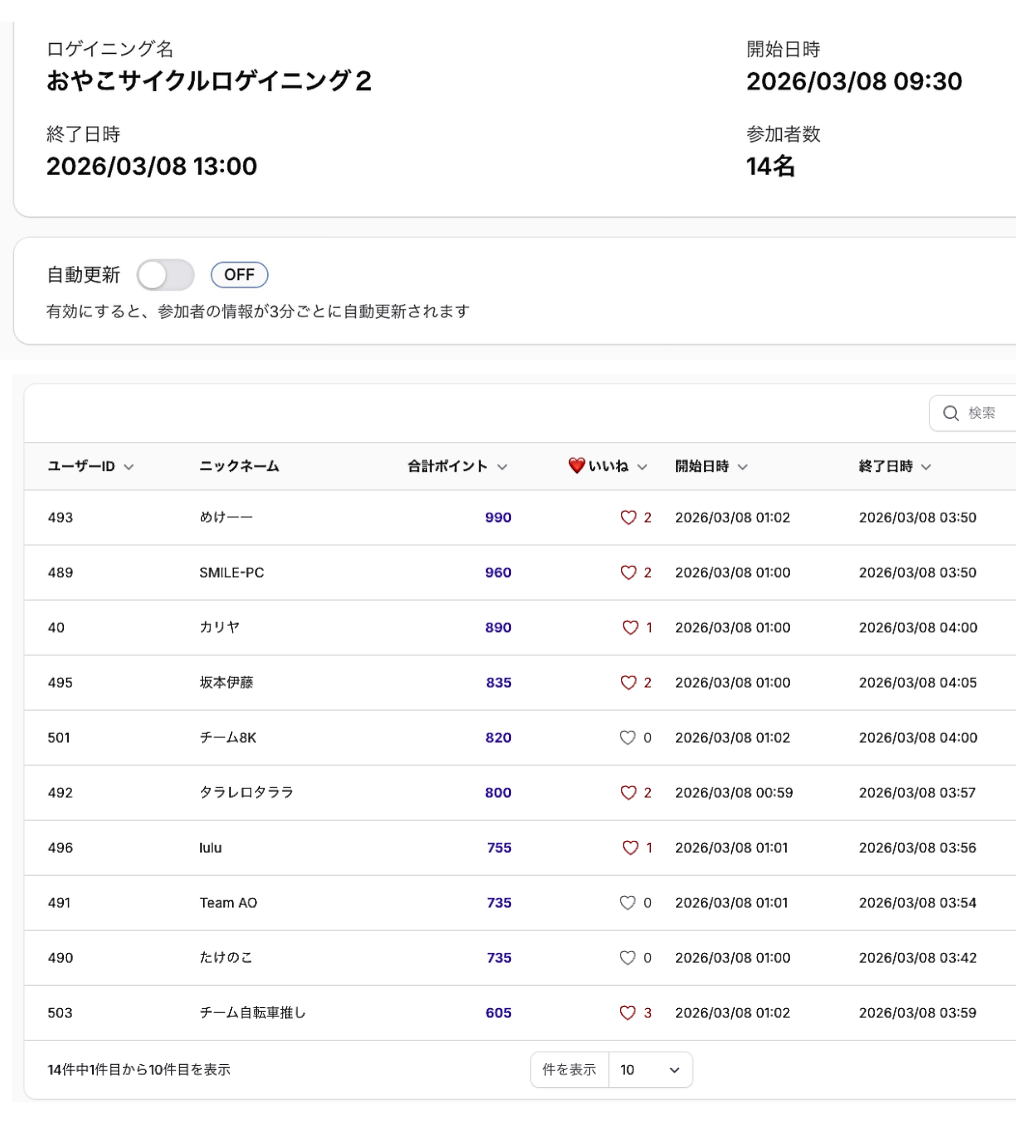Like めけーー with heart icon

pyautogui.click(x=628, y=517)
